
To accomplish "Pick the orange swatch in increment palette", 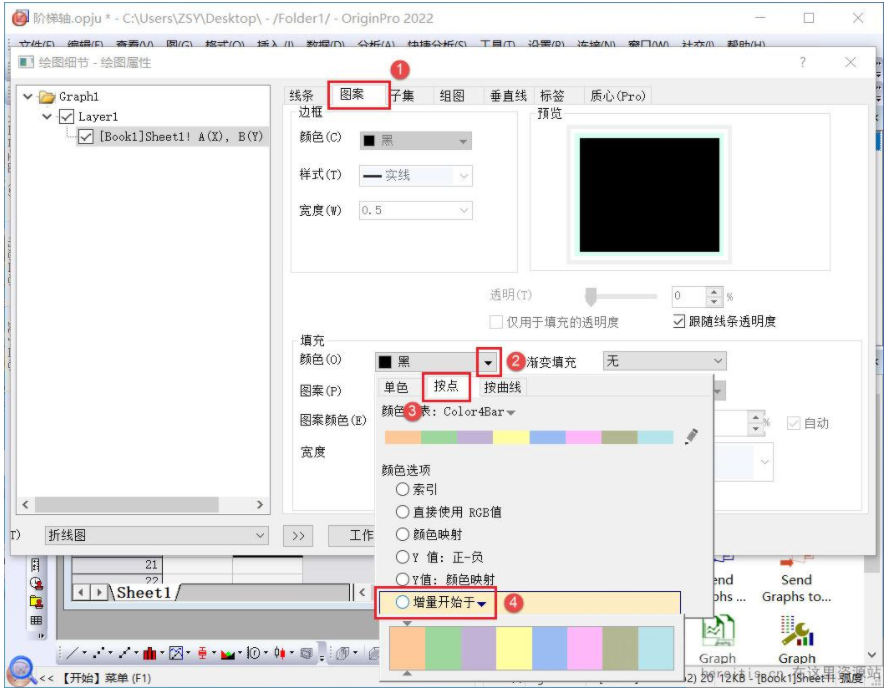I will (x=407, y=648).
